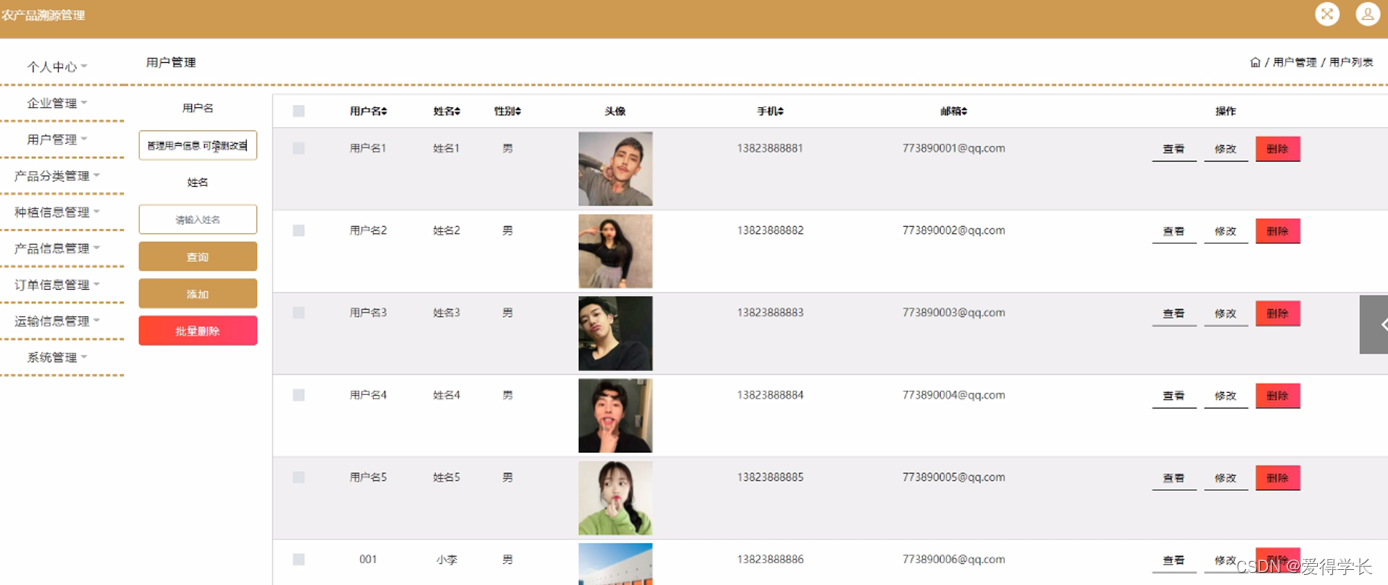
Task: Select phone 13823888885 cell
Action: tap(770, 477)
